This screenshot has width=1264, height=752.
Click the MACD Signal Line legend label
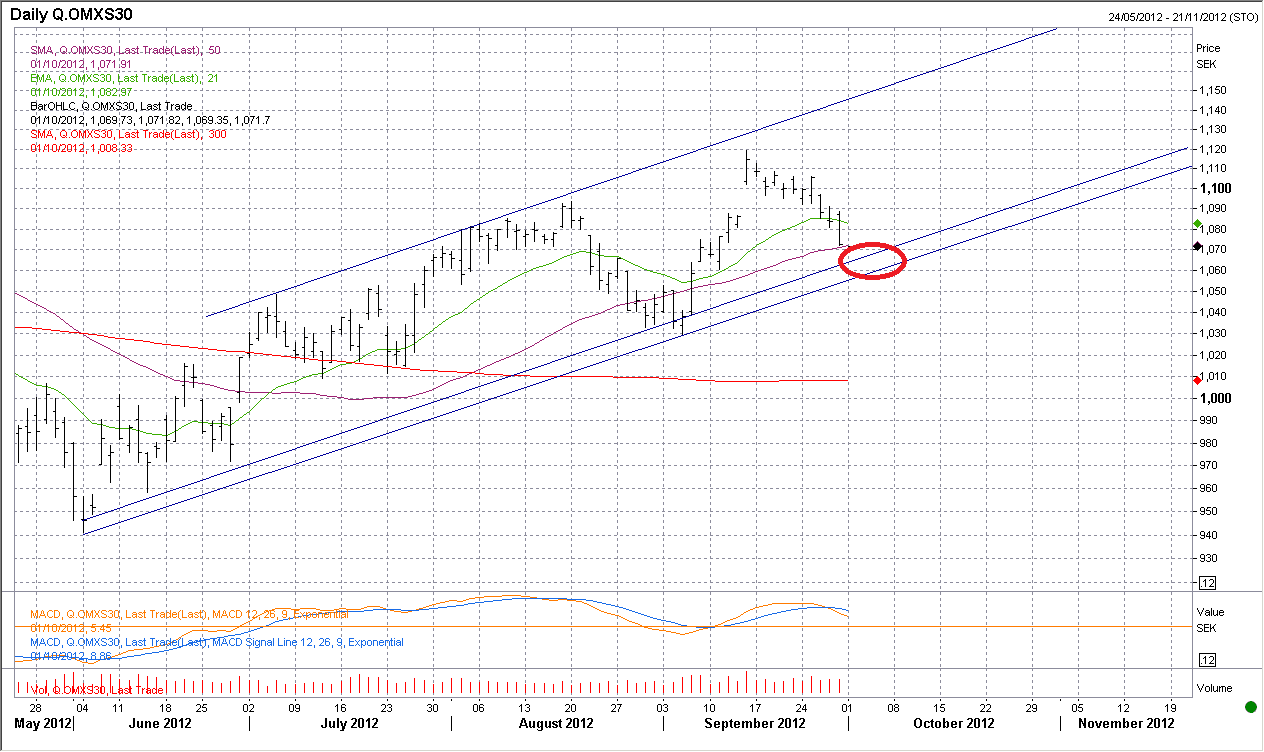click(217, 642)
